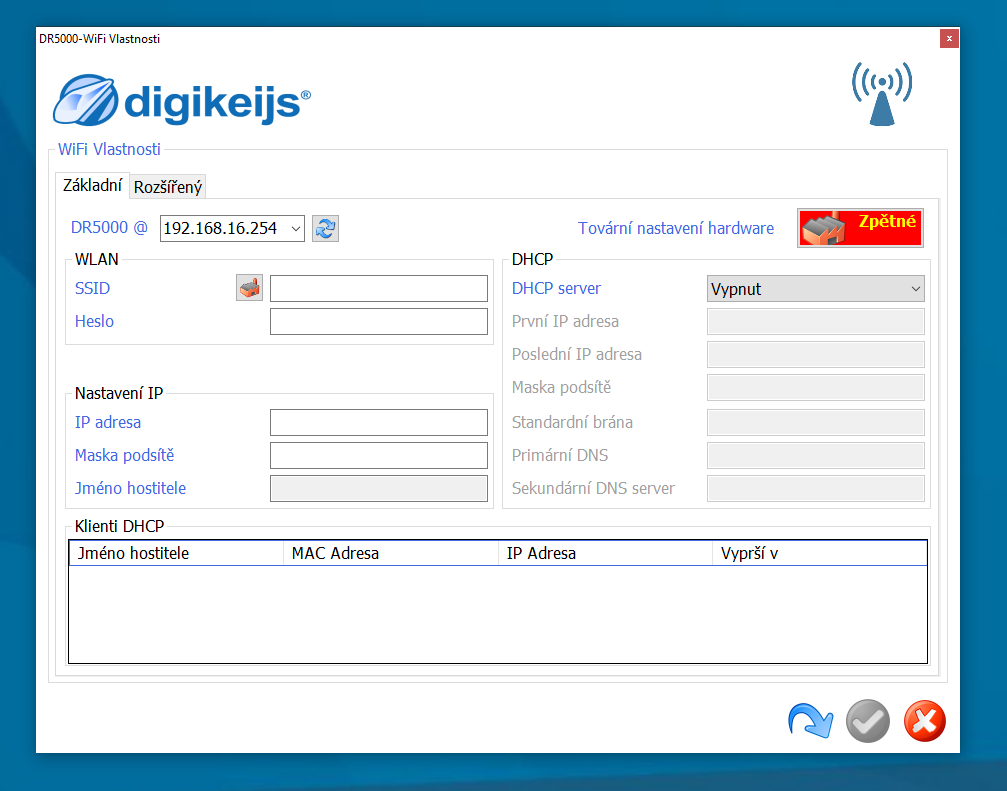The width and height of the screenshot is (1007, 791).
Task: Click the digikeijs logo
Action: click(x=182, y=101)
